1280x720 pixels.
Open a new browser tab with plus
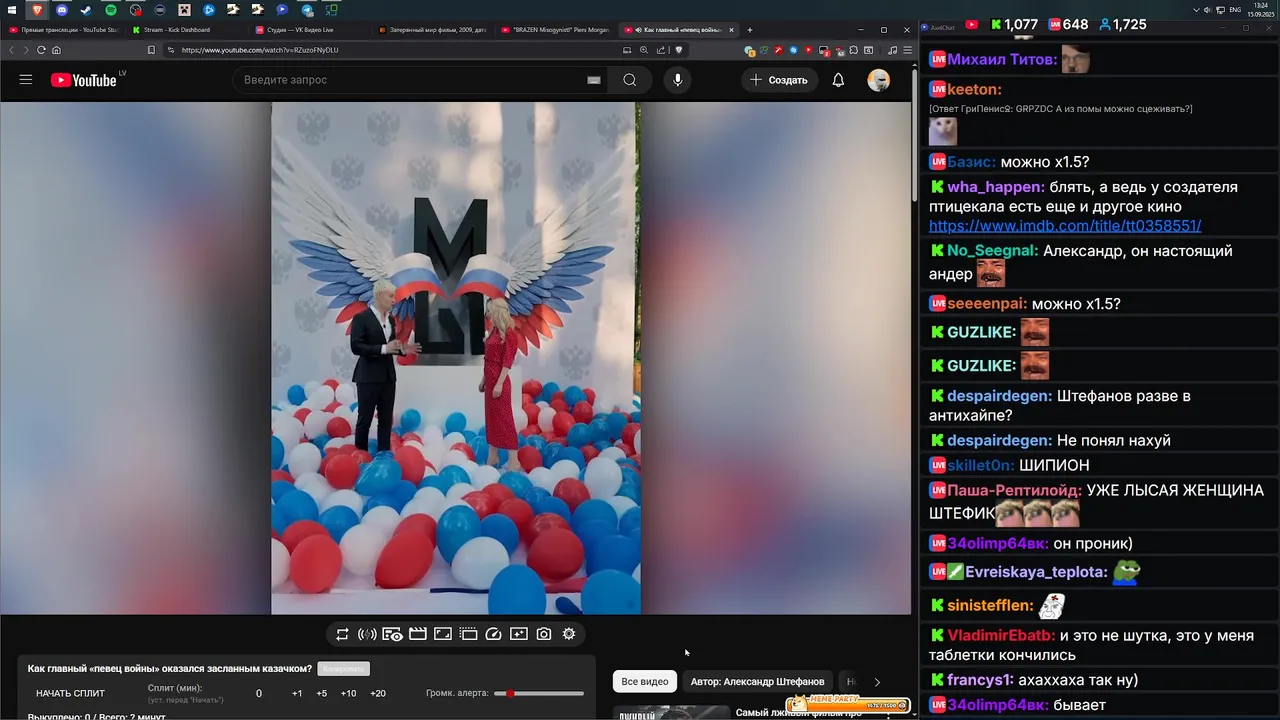click(750, 30)
